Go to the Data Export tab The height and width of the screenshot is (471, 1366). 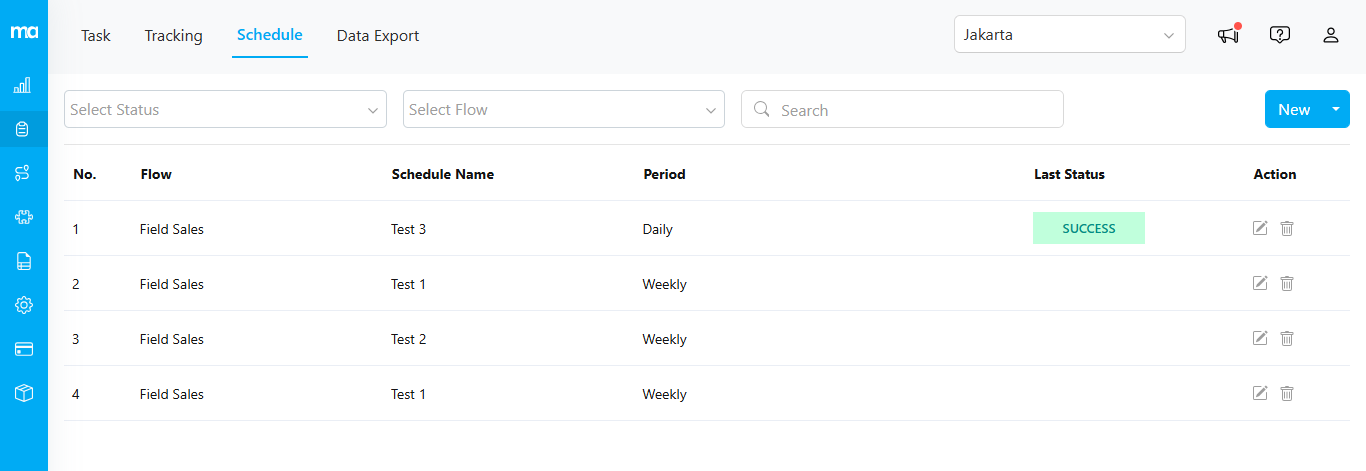pos(377,36)
